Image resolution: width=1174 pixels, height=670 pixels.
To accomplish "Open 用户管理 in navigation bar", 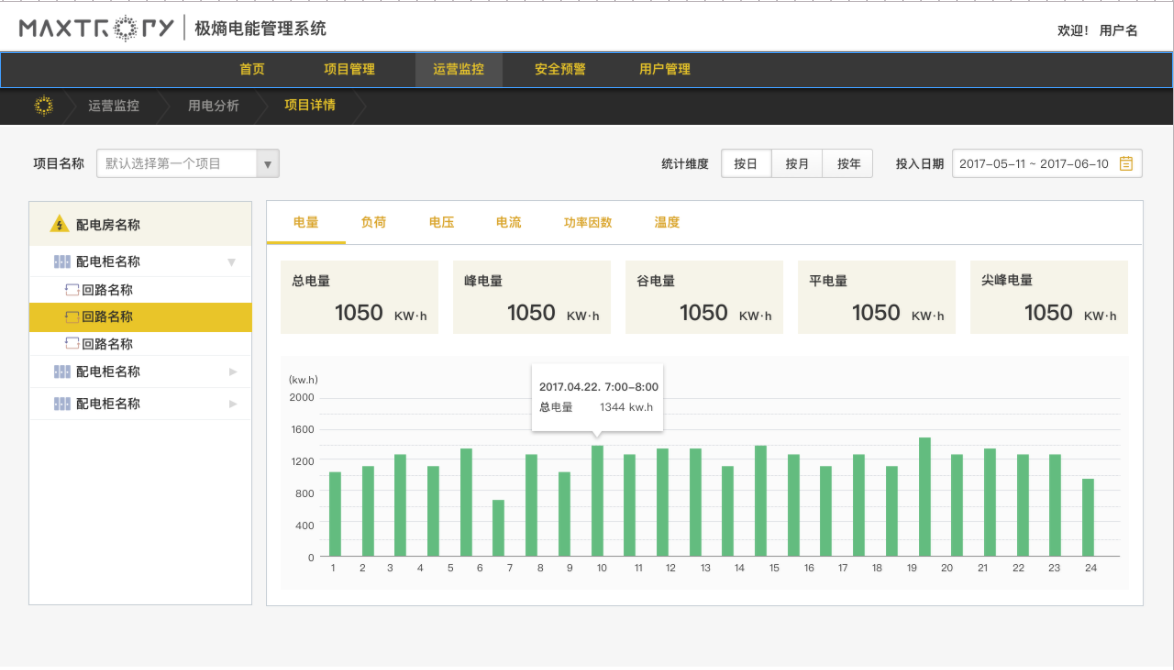I will click(665, 70).
